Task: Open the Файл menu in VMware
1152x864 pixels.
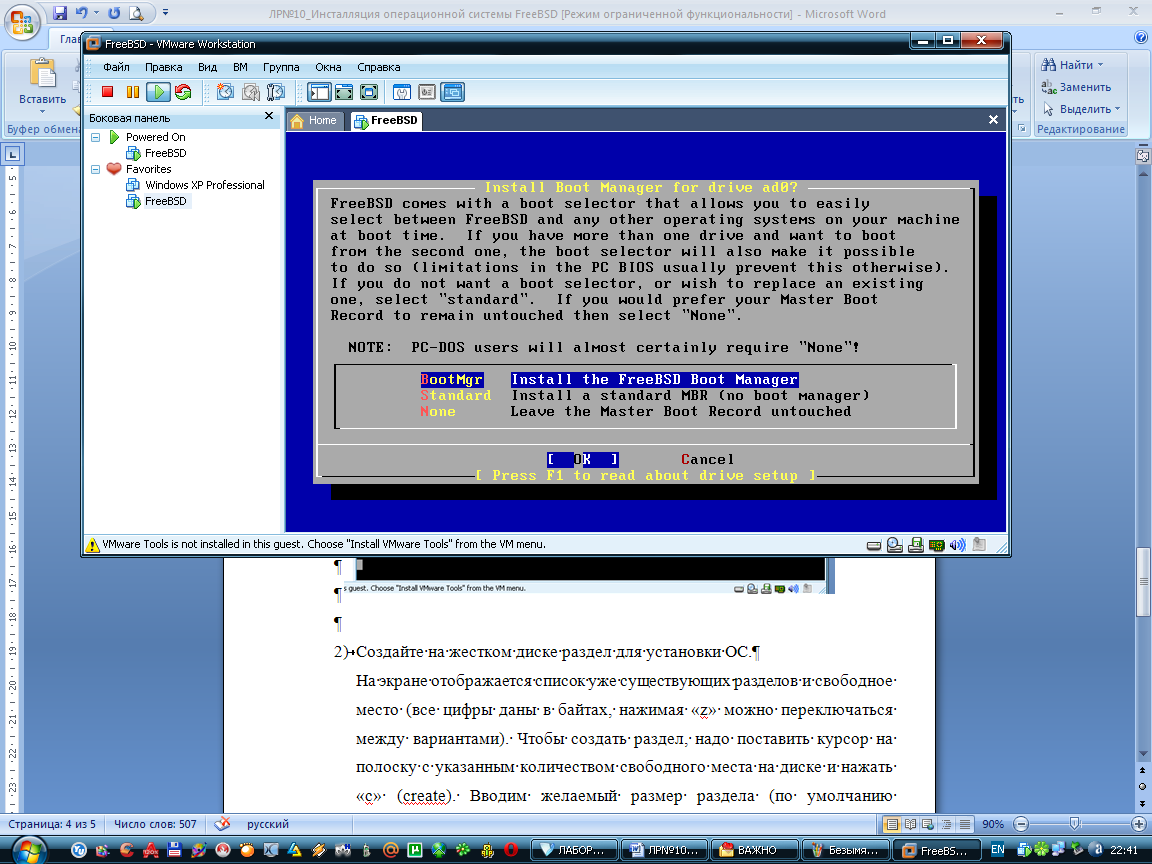Action: tap(116, 67)
